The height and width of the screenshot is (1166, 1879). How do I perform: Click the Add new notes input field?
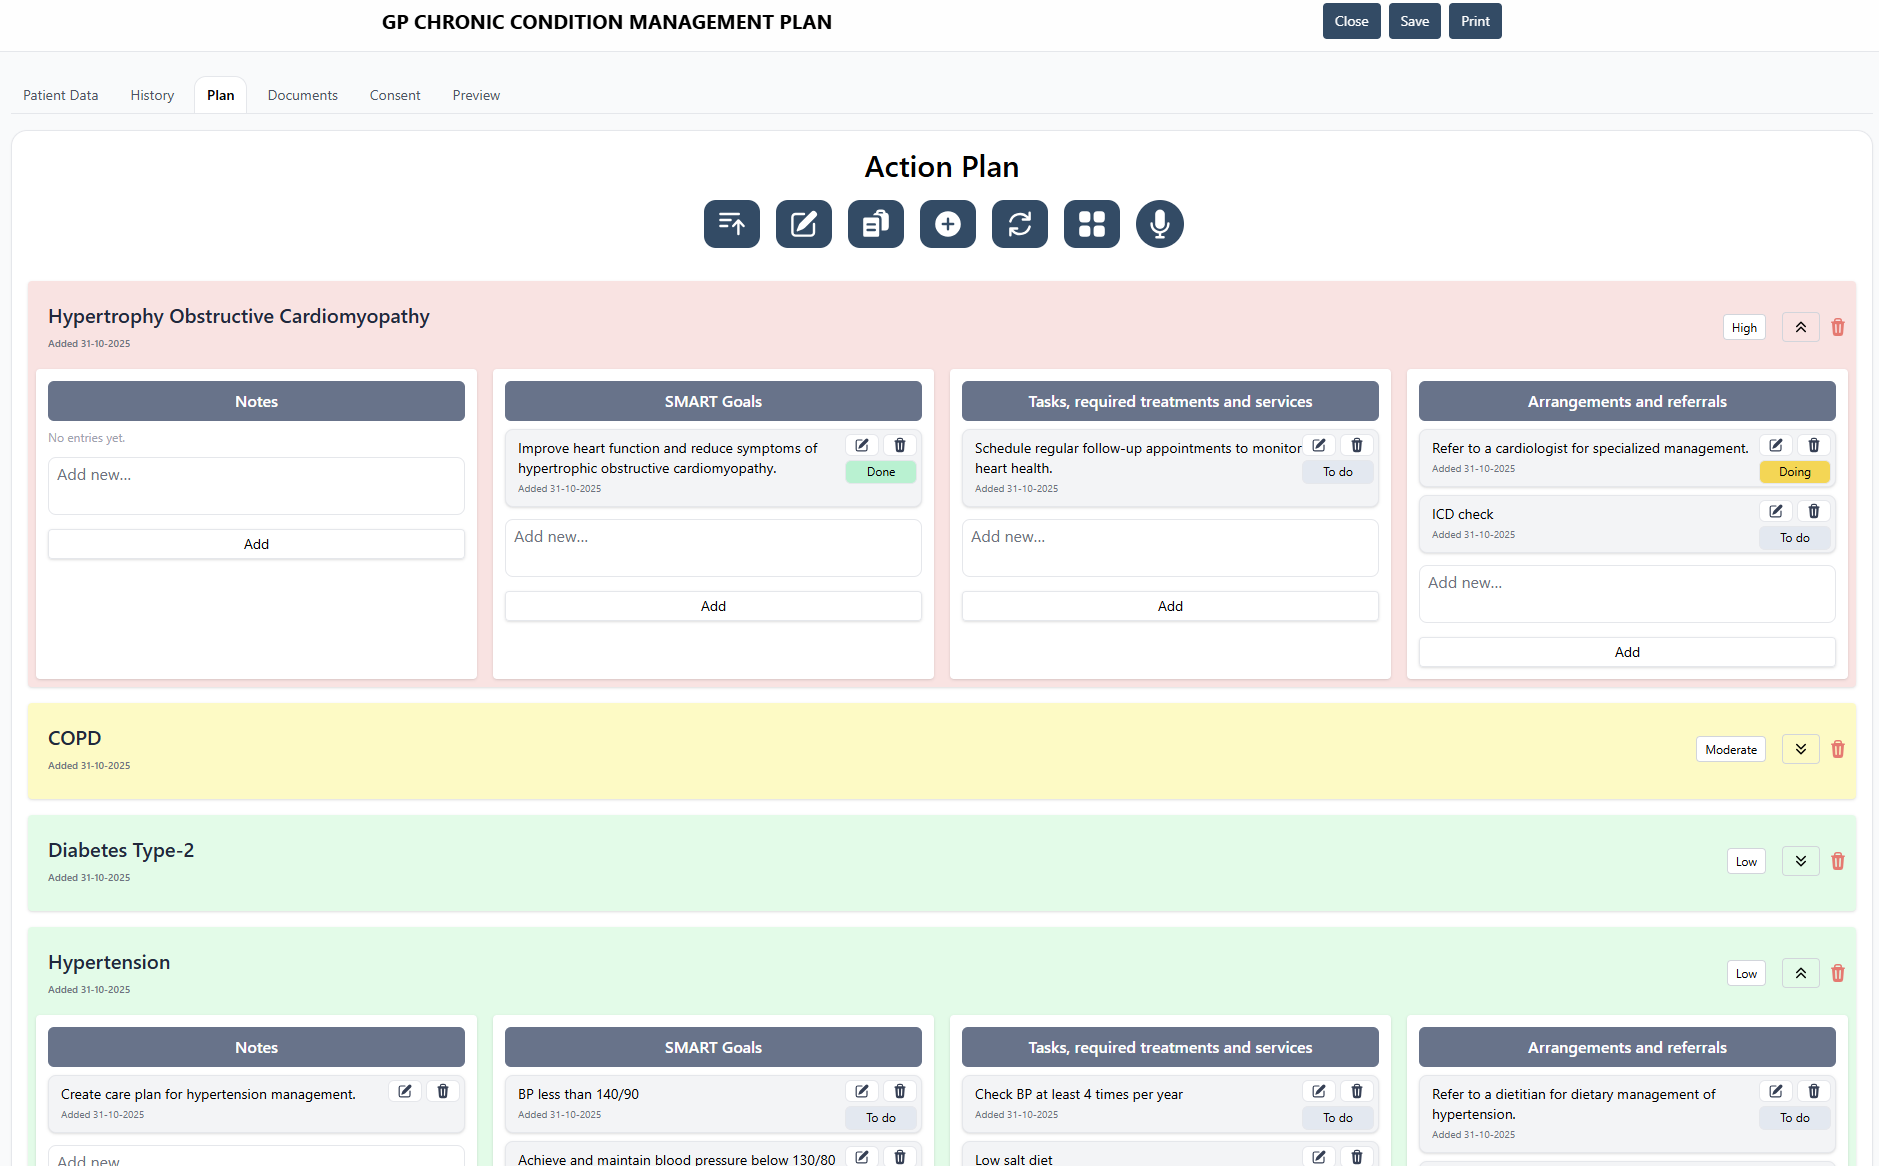pos(256,485)
